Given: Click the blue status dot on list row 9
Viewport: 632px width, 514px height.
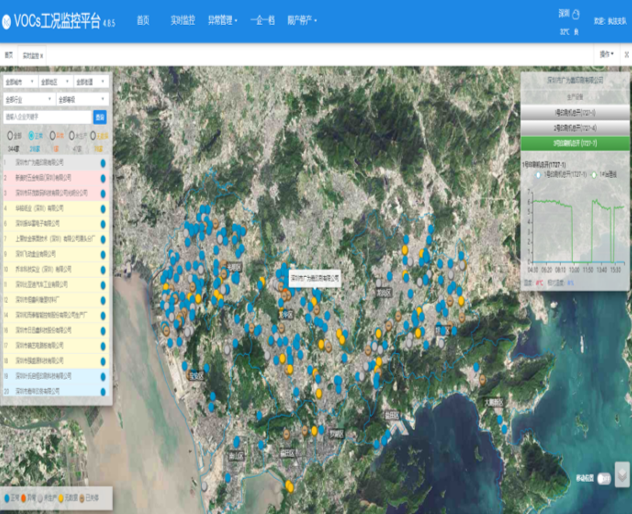Looking at the screenshot, I should click(103, 255).
